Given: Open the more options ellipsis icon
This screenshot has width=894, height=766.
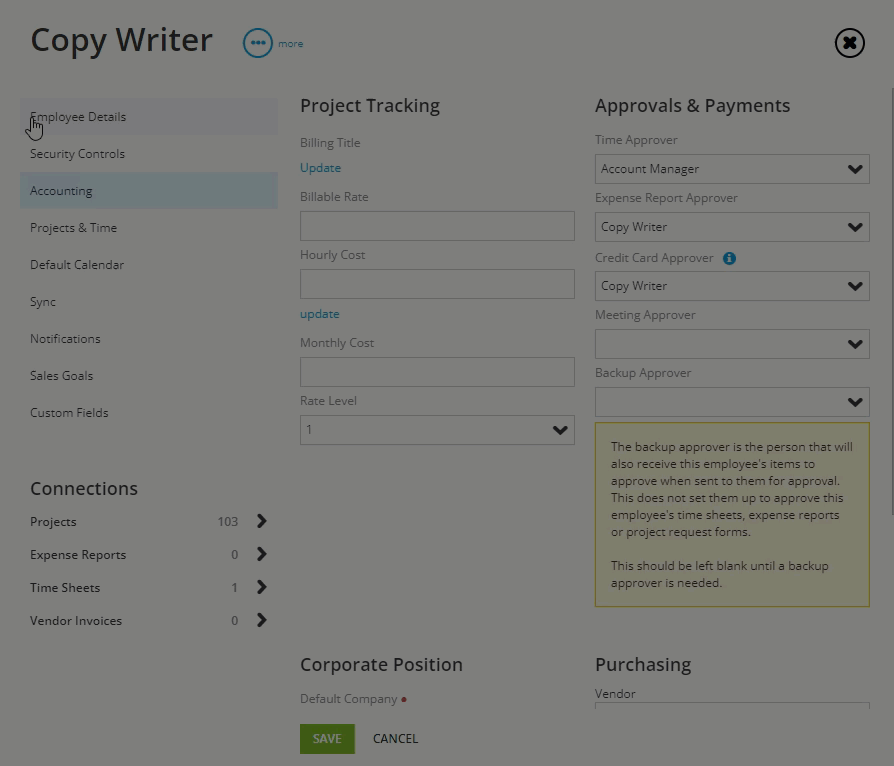Looking at the screenshot, I should pos(258,43).
